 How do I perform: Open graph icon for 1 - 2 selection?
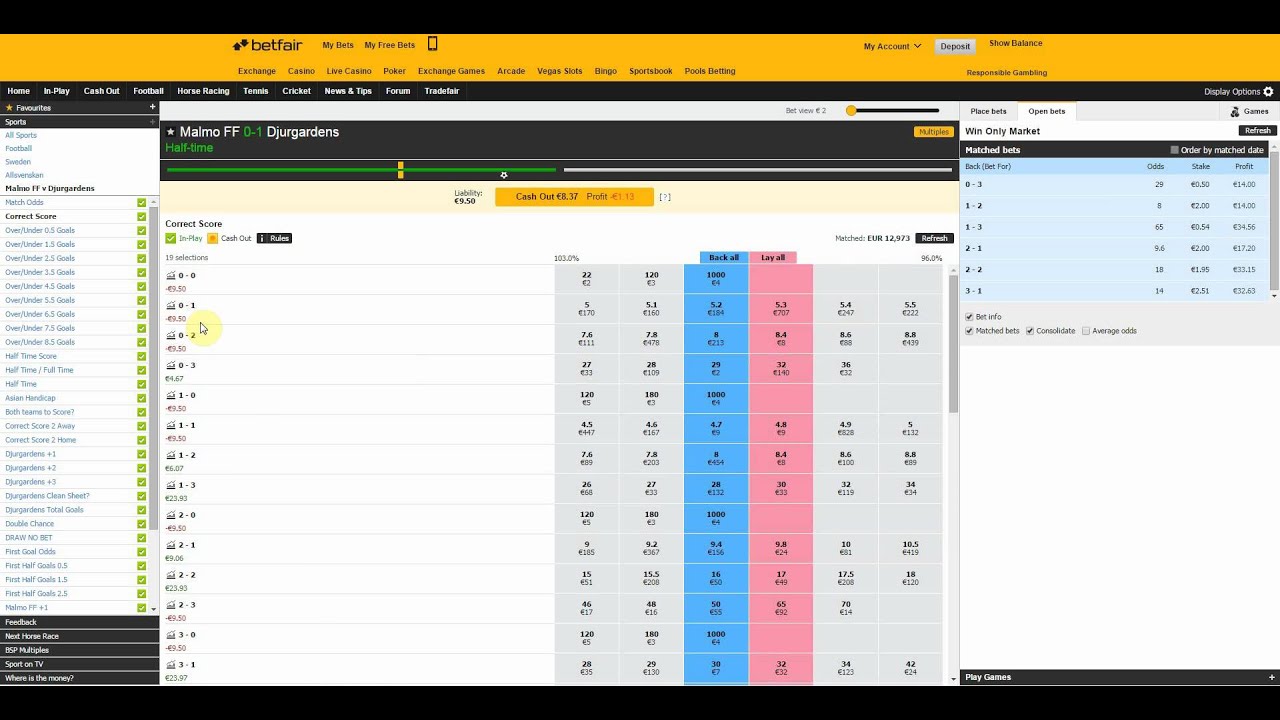click(171, 455)
